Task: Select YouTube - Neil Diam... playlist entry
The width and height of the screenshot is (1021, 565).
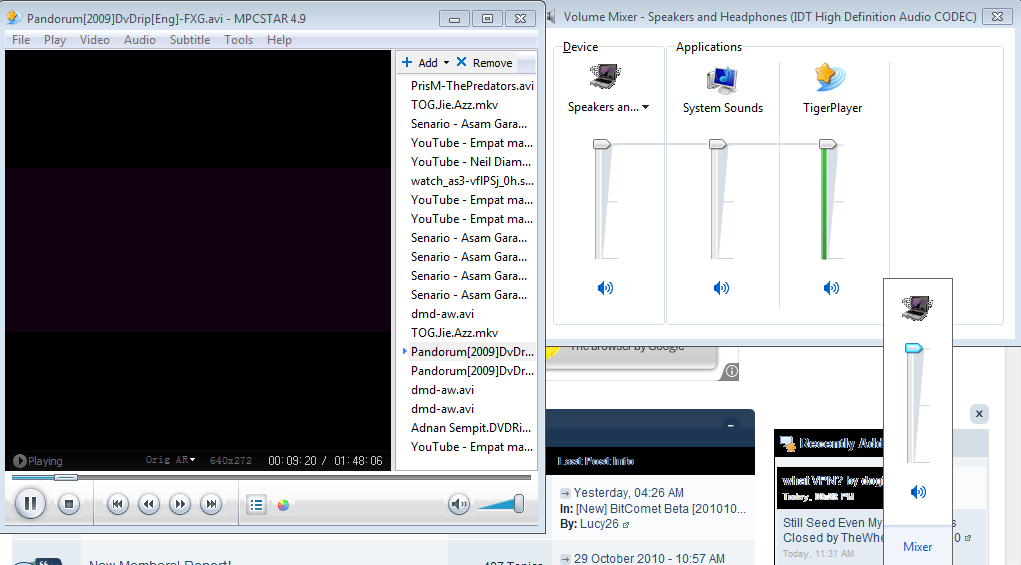Action: click(471, 161)
